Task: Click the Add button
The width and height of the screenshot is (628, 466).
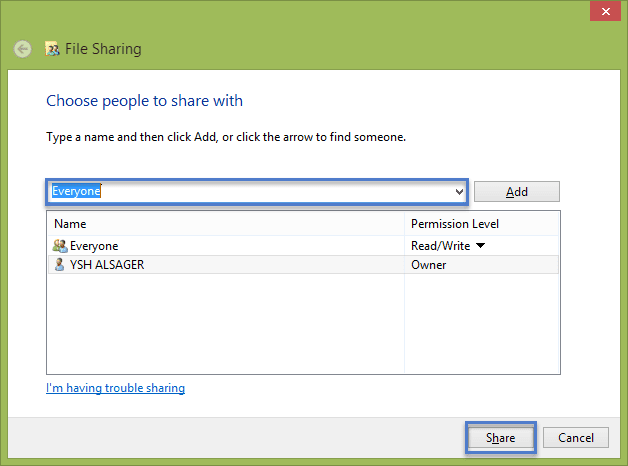Action: [517, 192]
